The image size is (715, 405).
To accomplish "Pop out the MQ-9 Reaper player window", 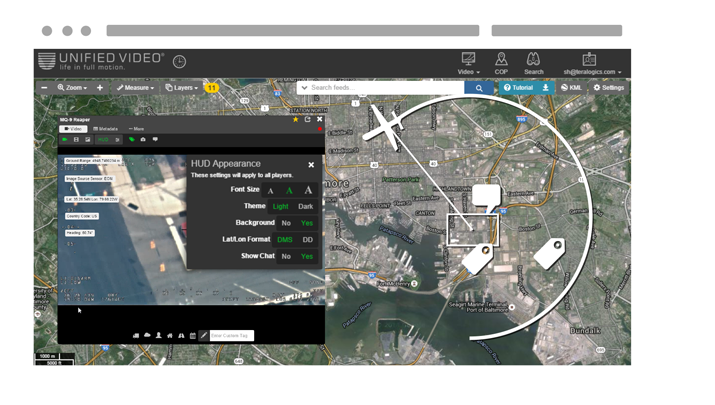I will (x=307, y=119).
